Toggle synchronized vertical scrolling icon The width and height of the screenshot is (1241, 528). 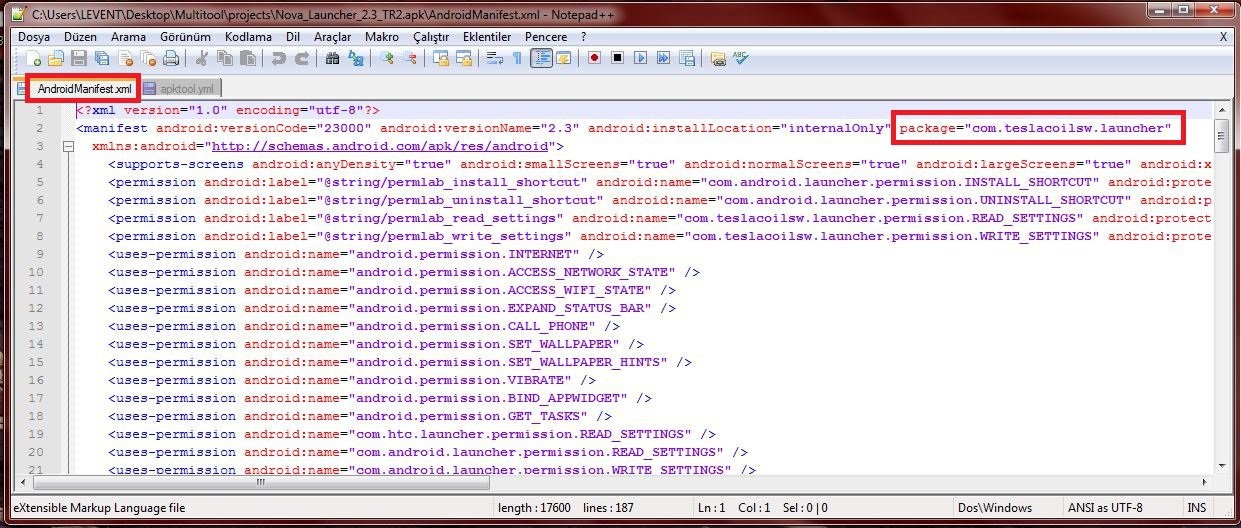[441, 59]
